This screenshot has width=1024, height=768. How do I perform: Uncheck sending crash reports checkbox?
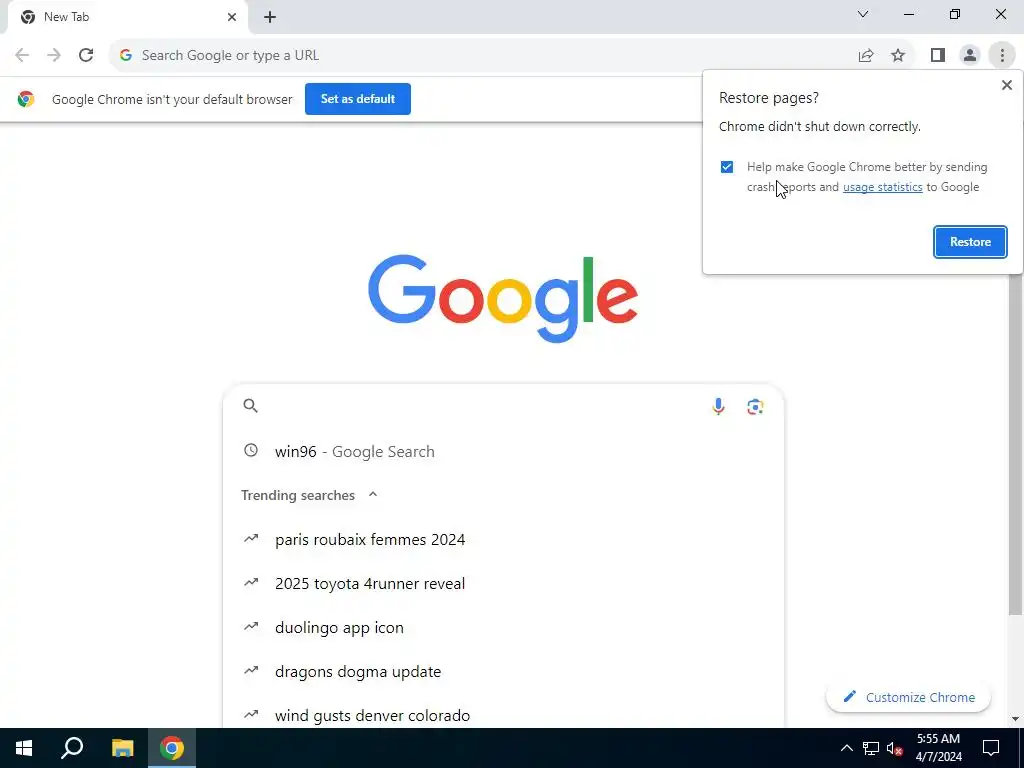click(727, 167)
